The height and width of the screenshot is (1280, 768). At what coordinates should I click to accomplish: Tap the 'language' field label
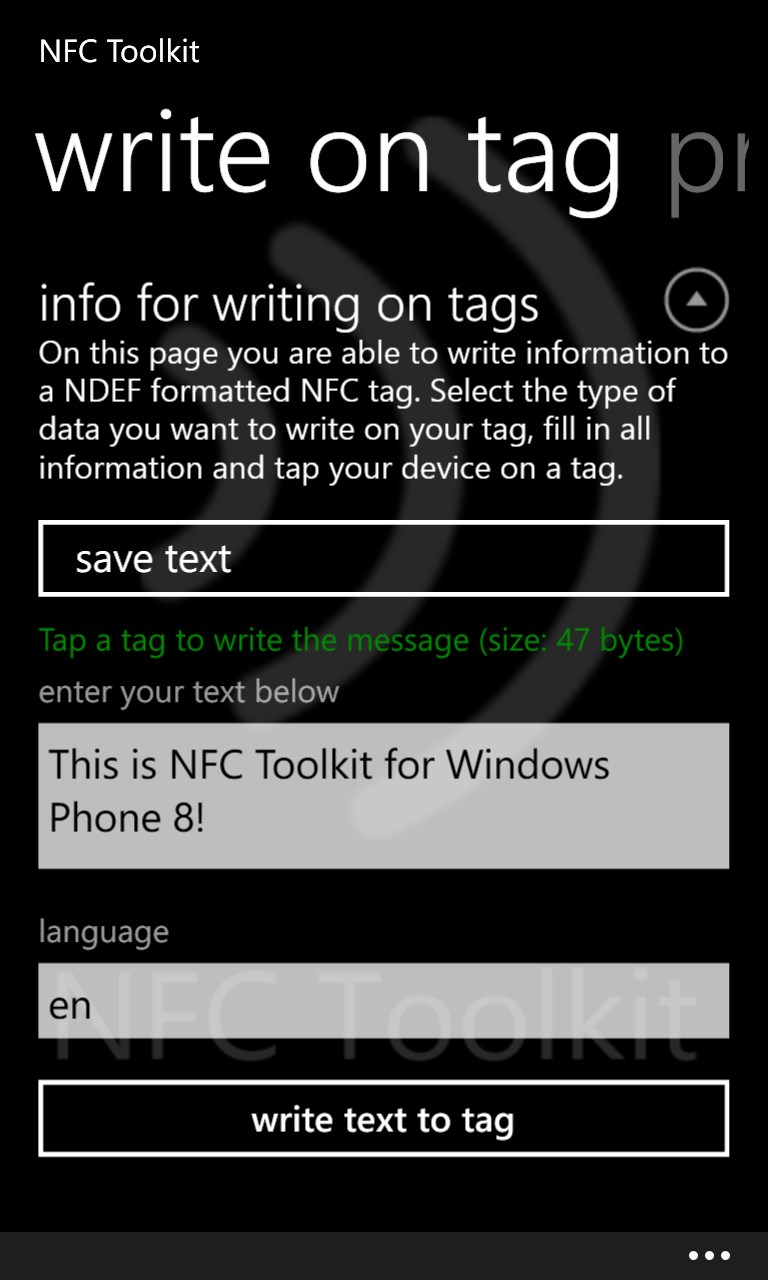[x=104, y=932]
